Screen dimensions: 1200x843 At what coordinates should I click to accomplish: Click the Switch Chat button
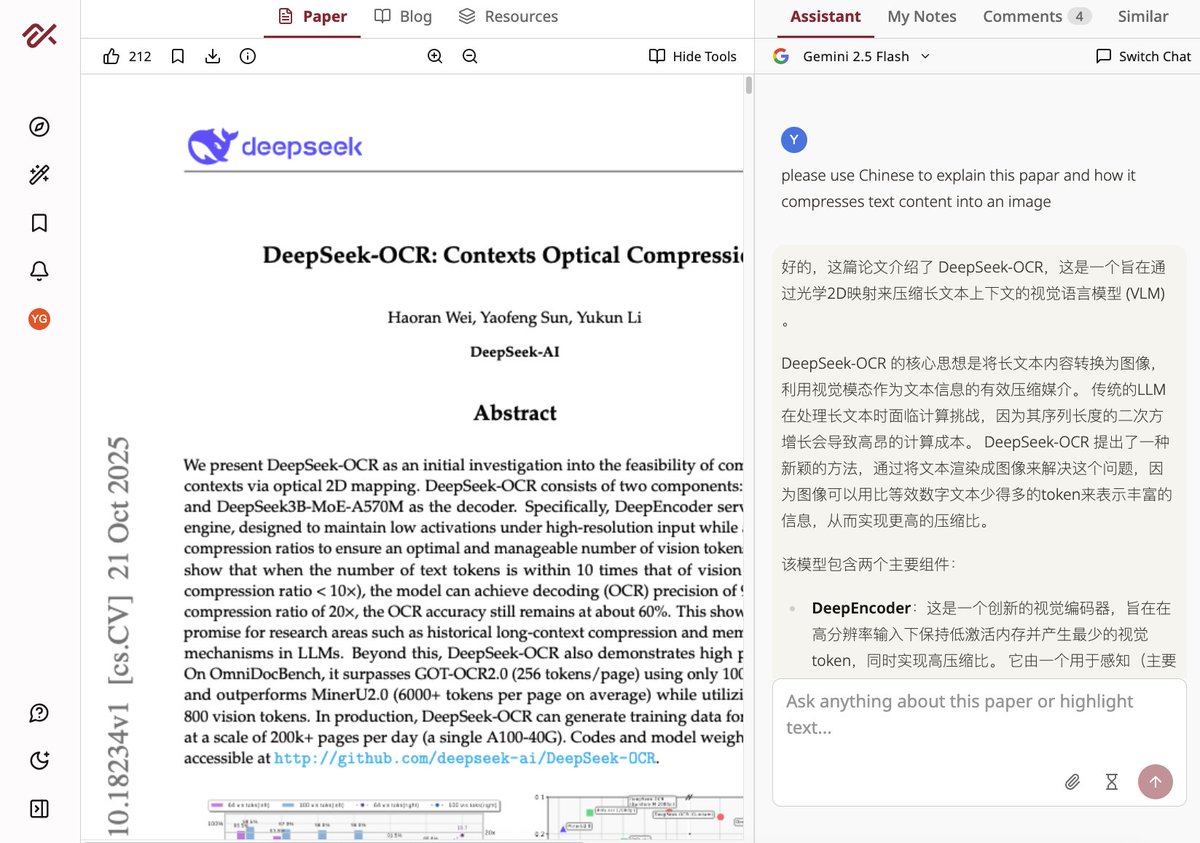pyautogui.click(x=1143, y=57)
